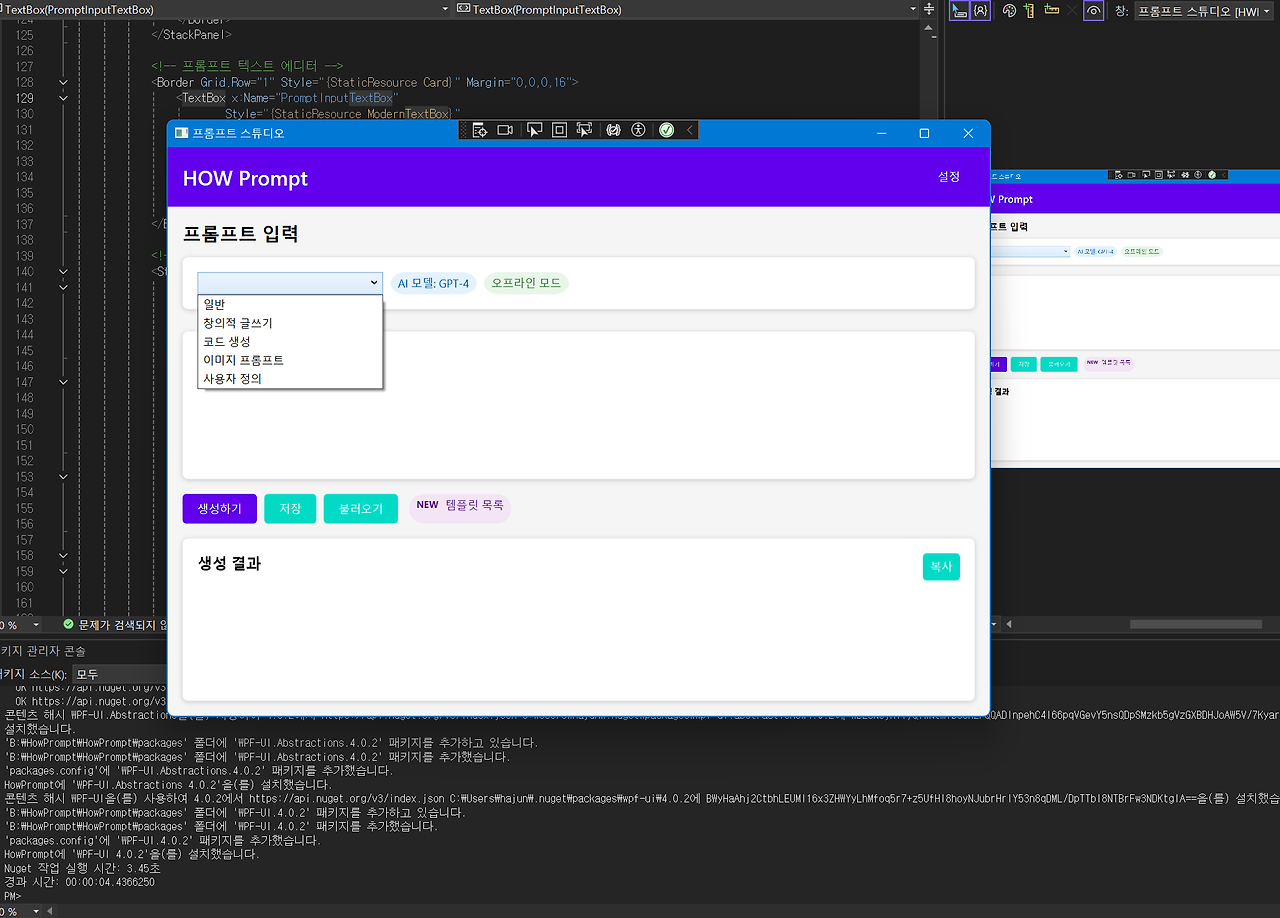Open 설정 in the HOW Prompt header
Viewport: 1280px width, 918px height.
[x=949, y=176]
